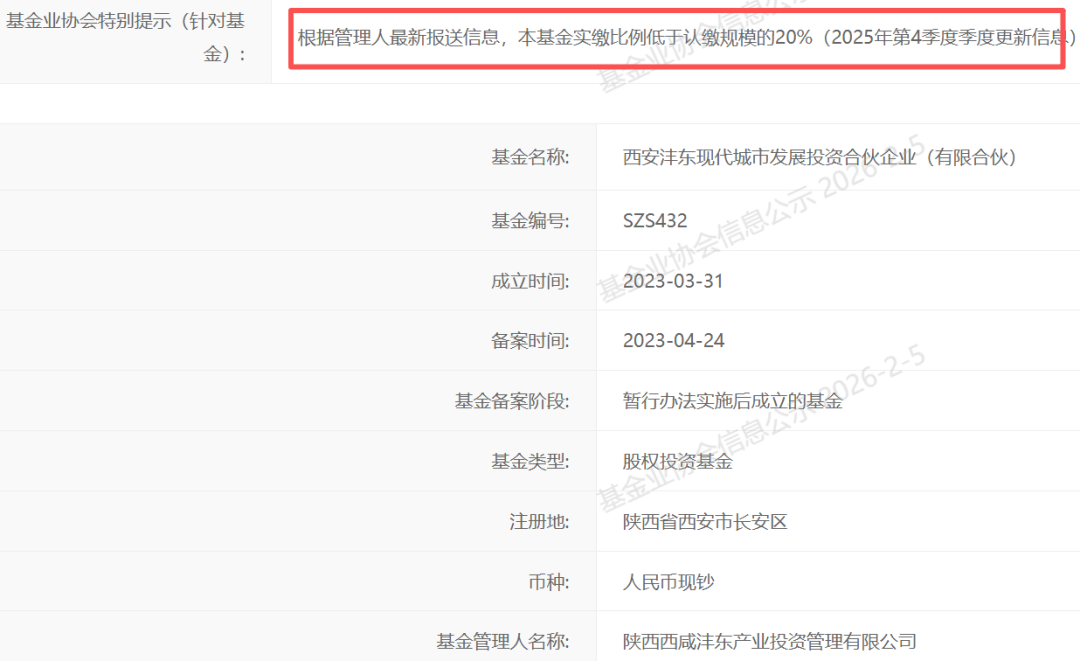Image resolution: width=1080 pixels, height=661 pixels.
Task: Click the 基金类型 field label
Action: pos(529,461)
